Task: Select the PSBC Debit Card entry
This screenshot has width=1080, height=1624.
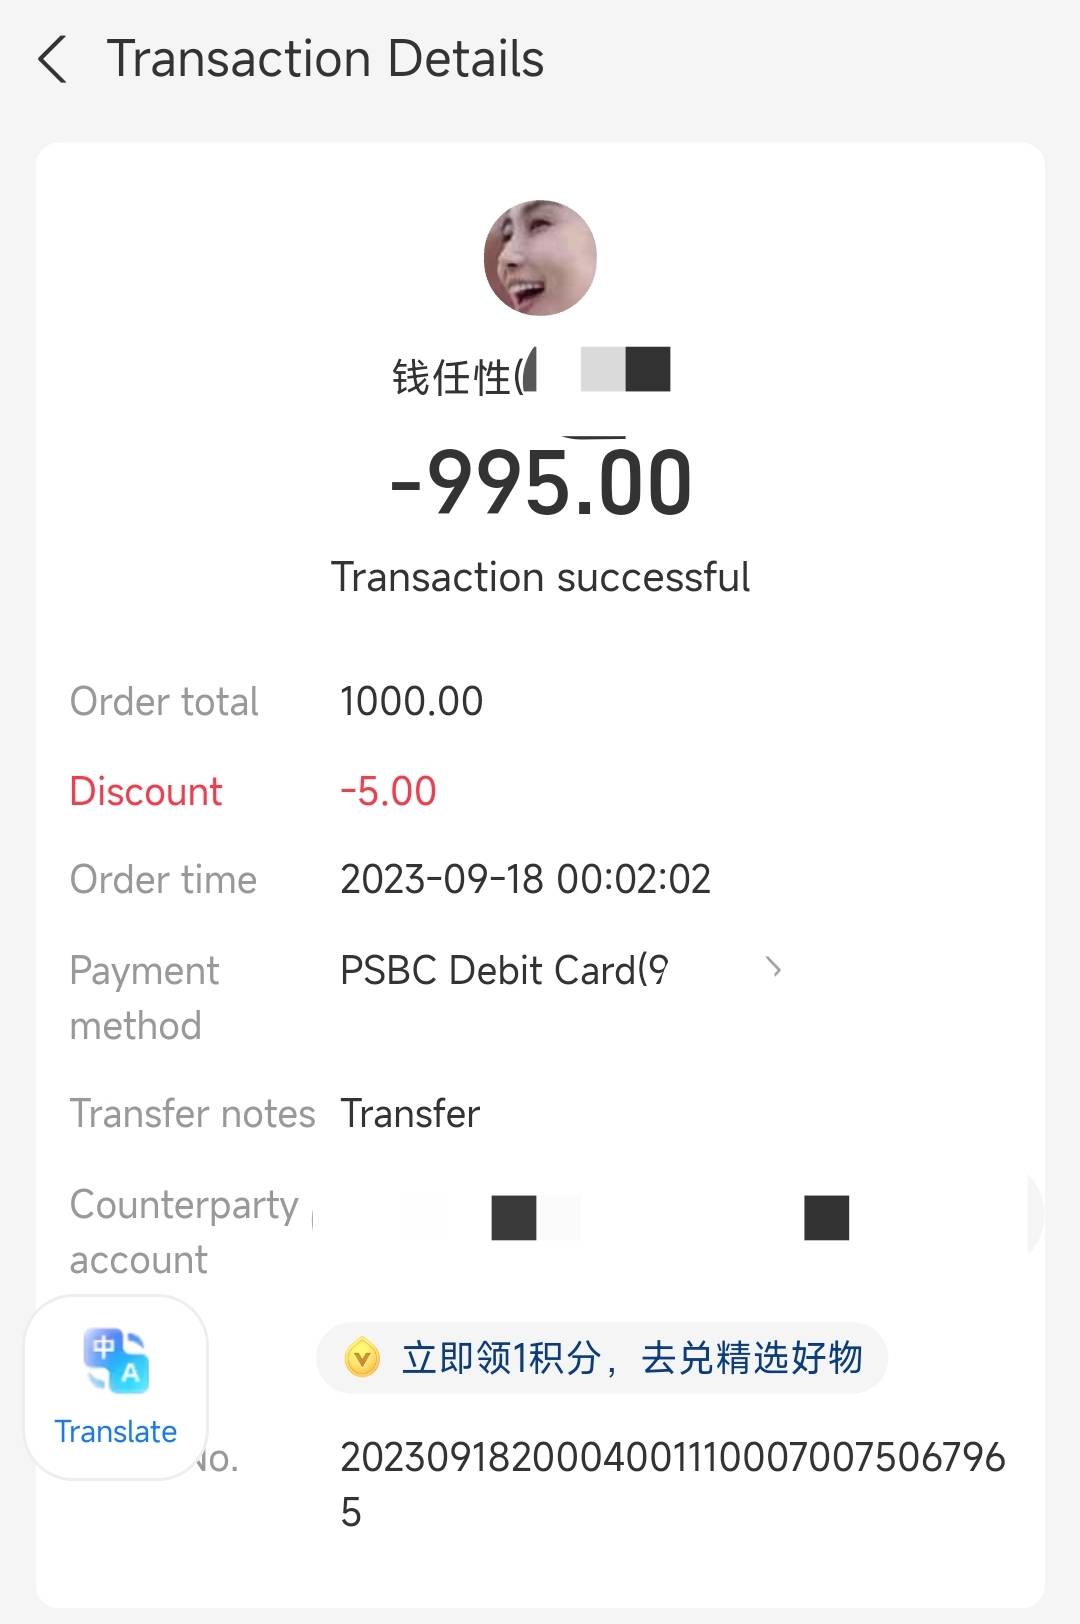Action: point(503,970)
